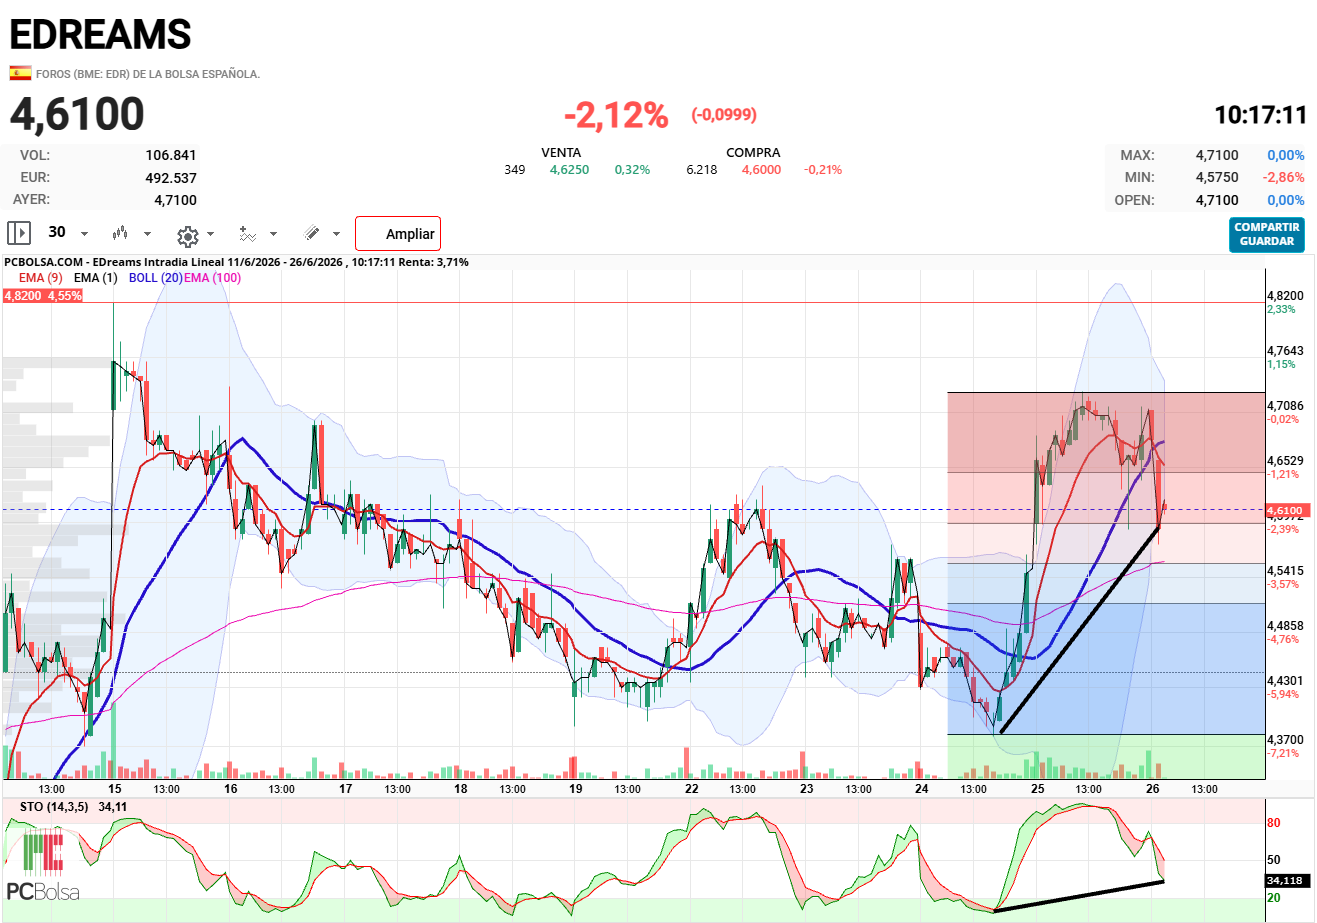The height and width of the screenshot is (923, 1317).
Task: Click the AYER value 4,7100
Action: [175, 200]
